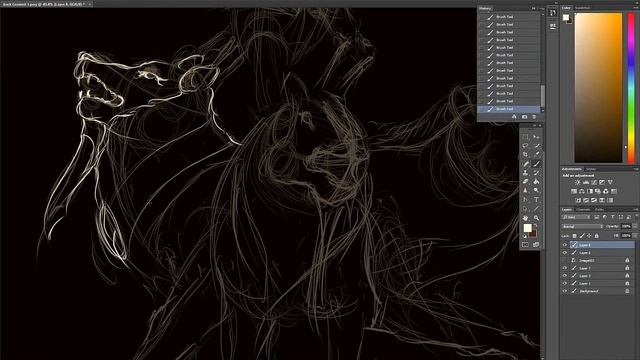The width and height of the screenshot is (640, 360).
Task: Toggle lock image pixels
Action: (x=582, y=236)
